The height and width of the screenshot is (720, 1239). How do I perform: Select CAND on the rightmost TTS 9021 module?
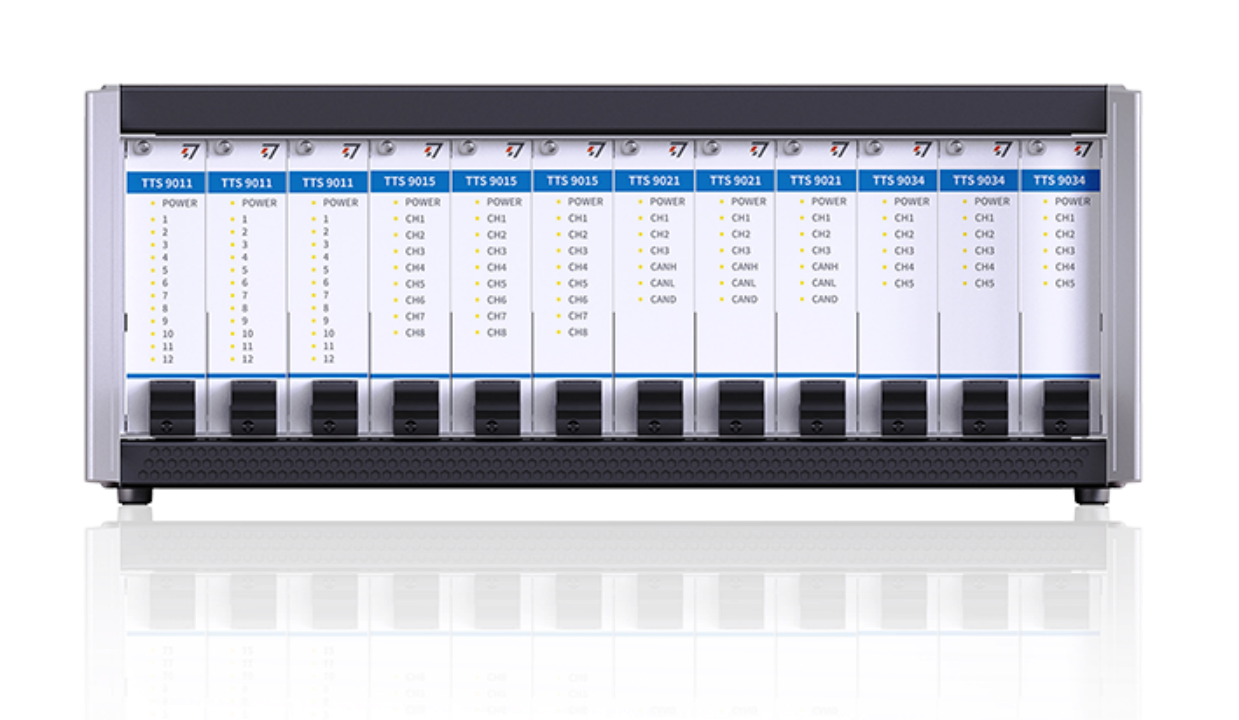coord(824,299)
